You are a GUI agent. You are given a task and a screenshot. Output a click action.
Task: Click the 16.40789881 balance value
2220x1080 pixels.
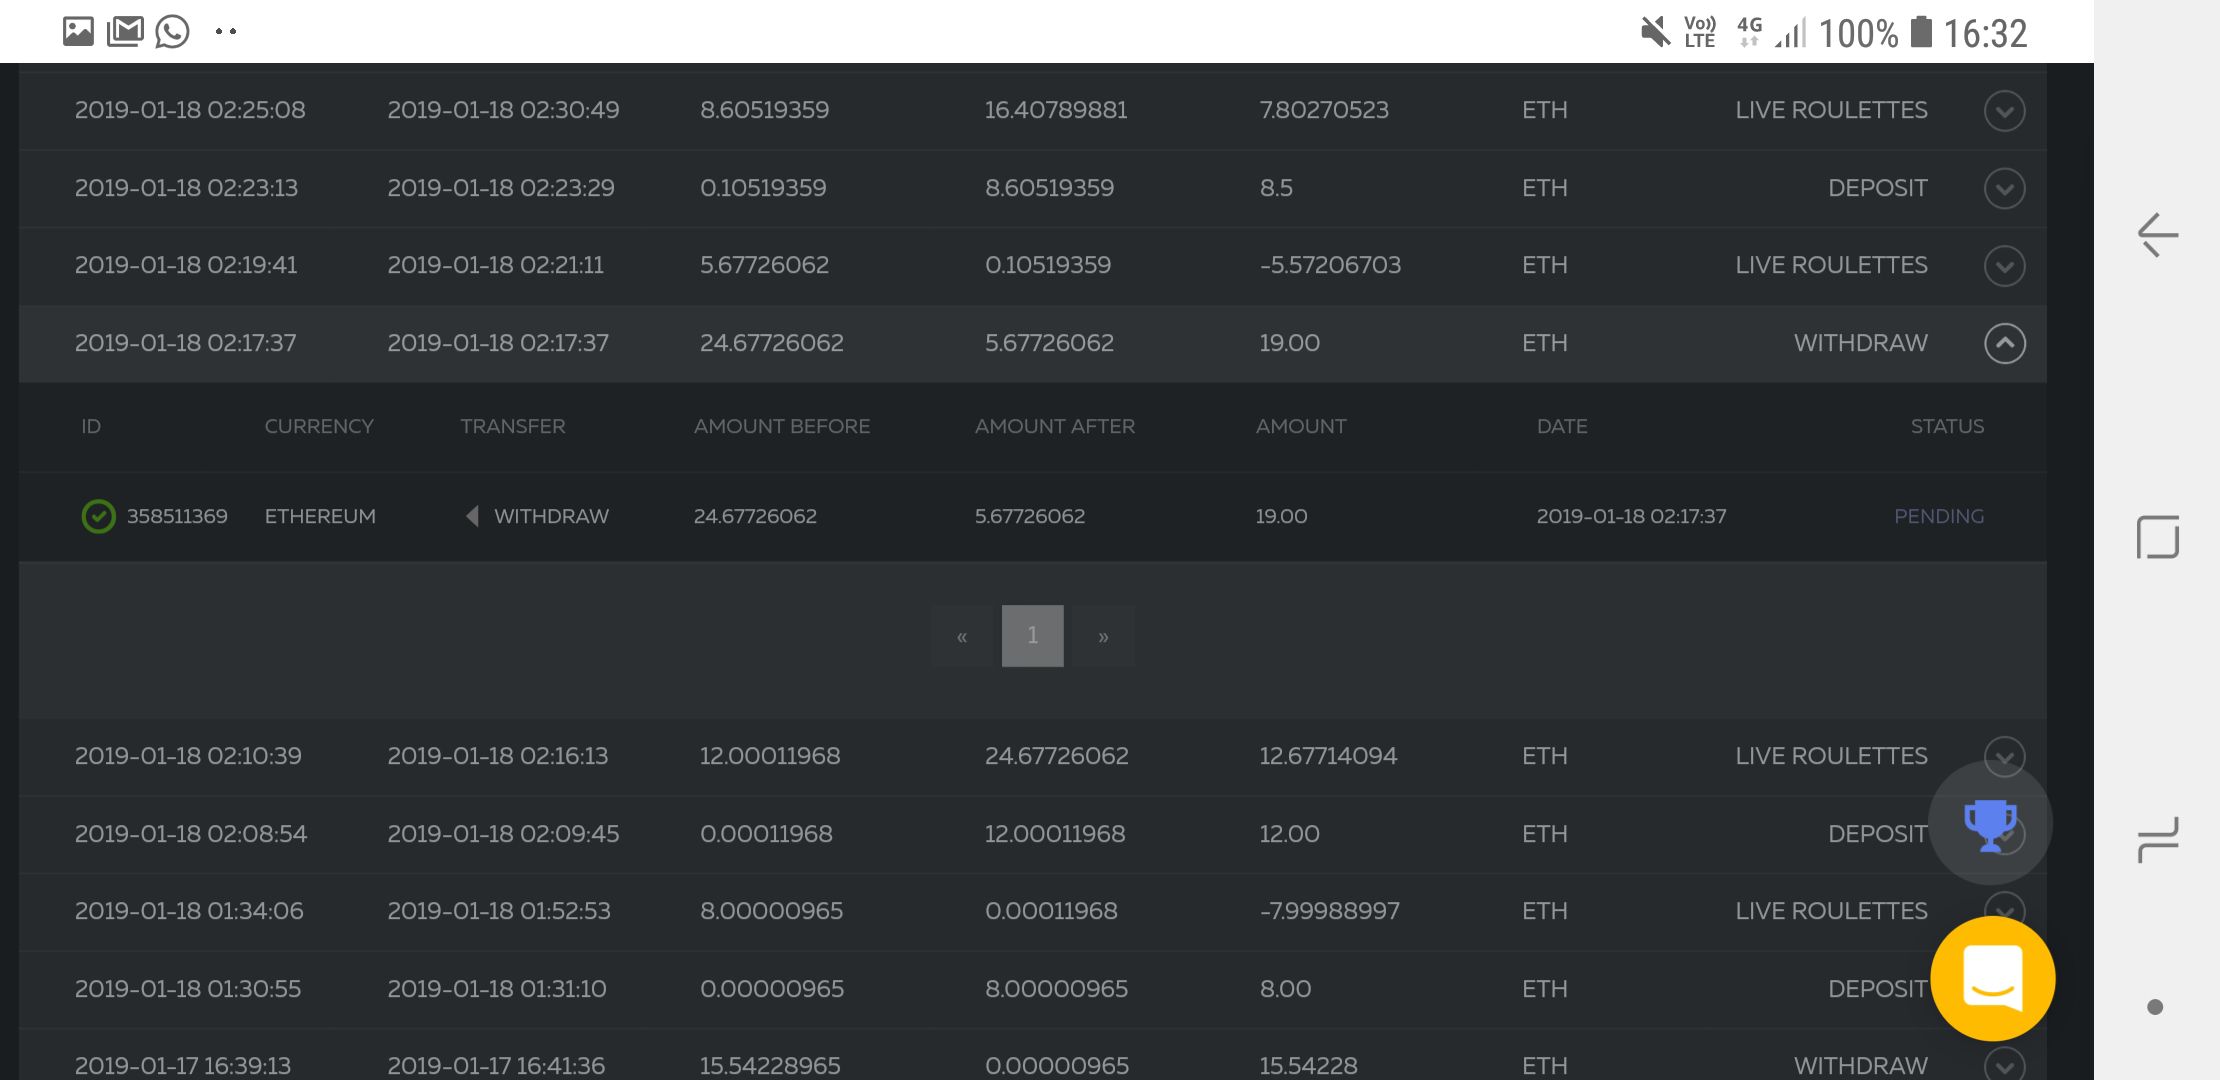pos(1056,110)
